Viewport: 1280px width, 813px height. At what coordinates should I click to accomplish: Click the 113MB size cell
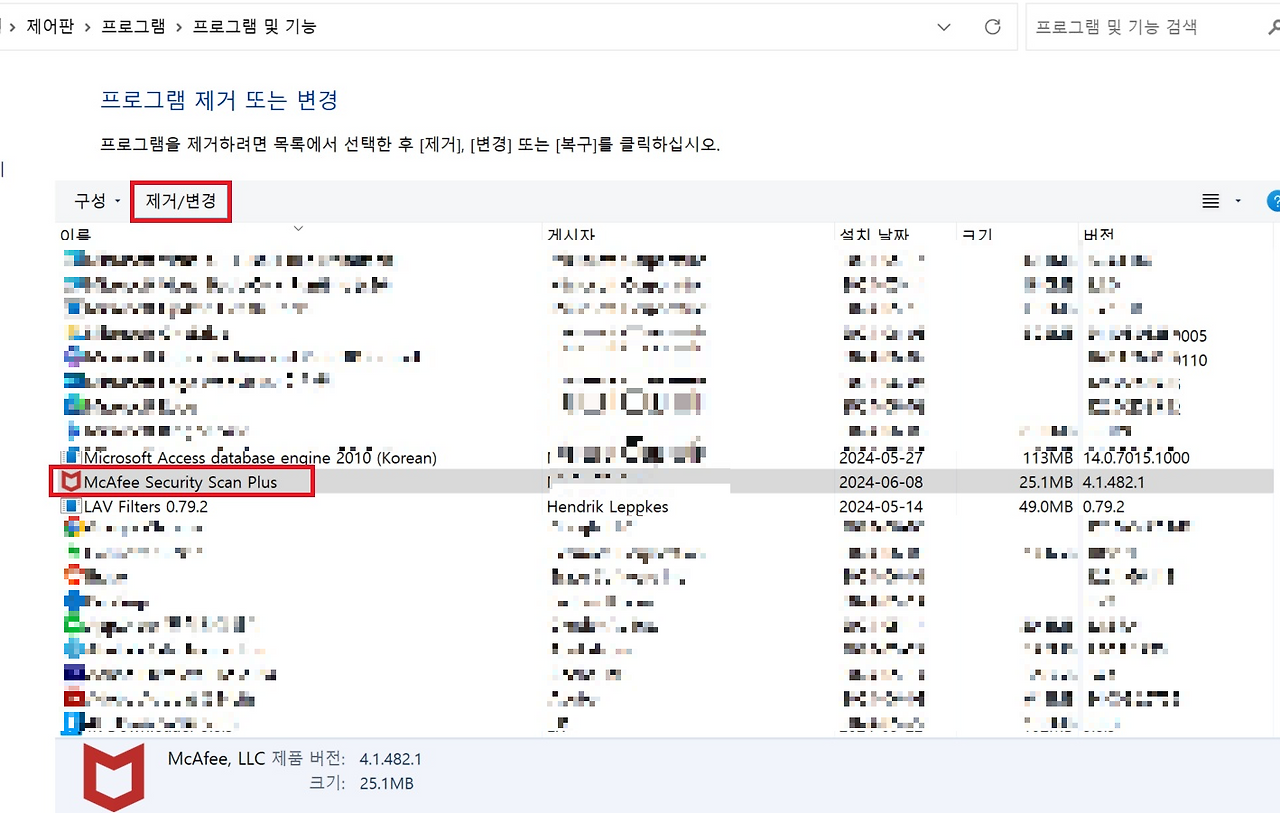pos(1048,458)
